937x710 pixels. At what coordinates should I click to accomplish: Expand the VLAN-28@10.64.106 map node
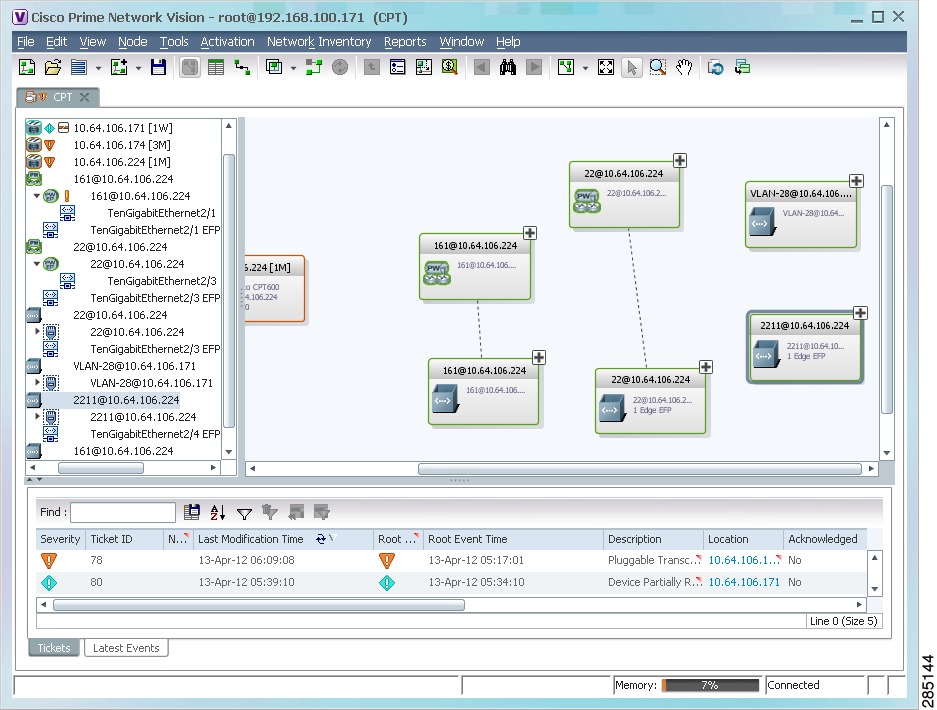[856, 181]
